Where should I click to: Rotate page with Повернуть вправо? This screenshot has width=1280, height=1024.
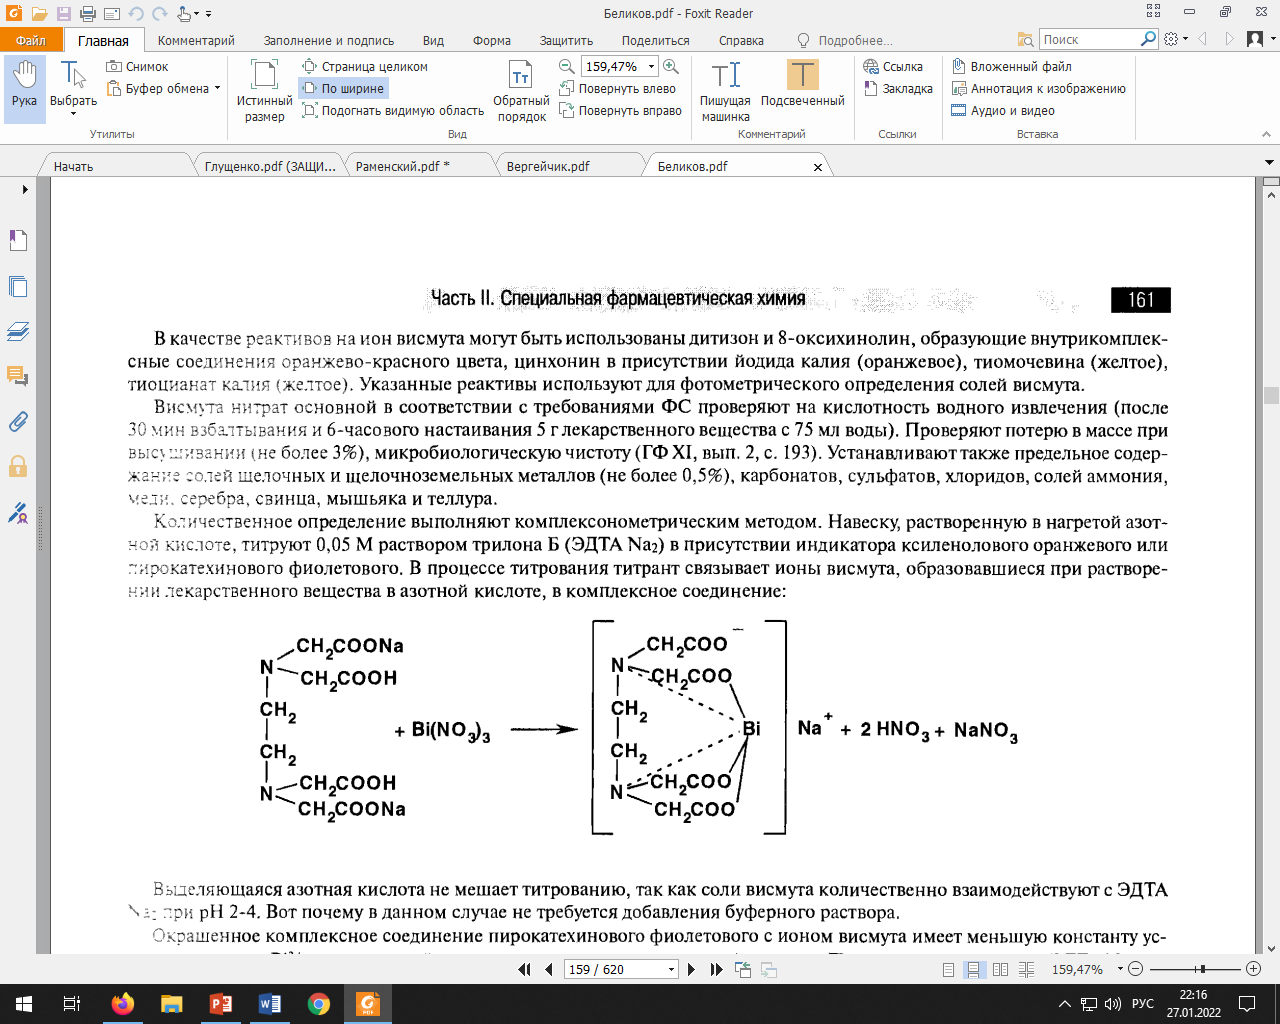point(620,111)
